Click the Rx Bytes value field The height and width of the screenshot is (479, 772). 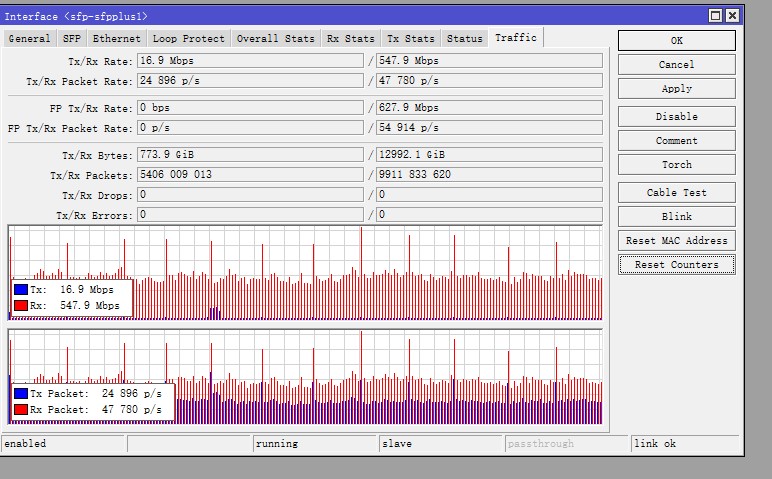[x=489, y=155]
